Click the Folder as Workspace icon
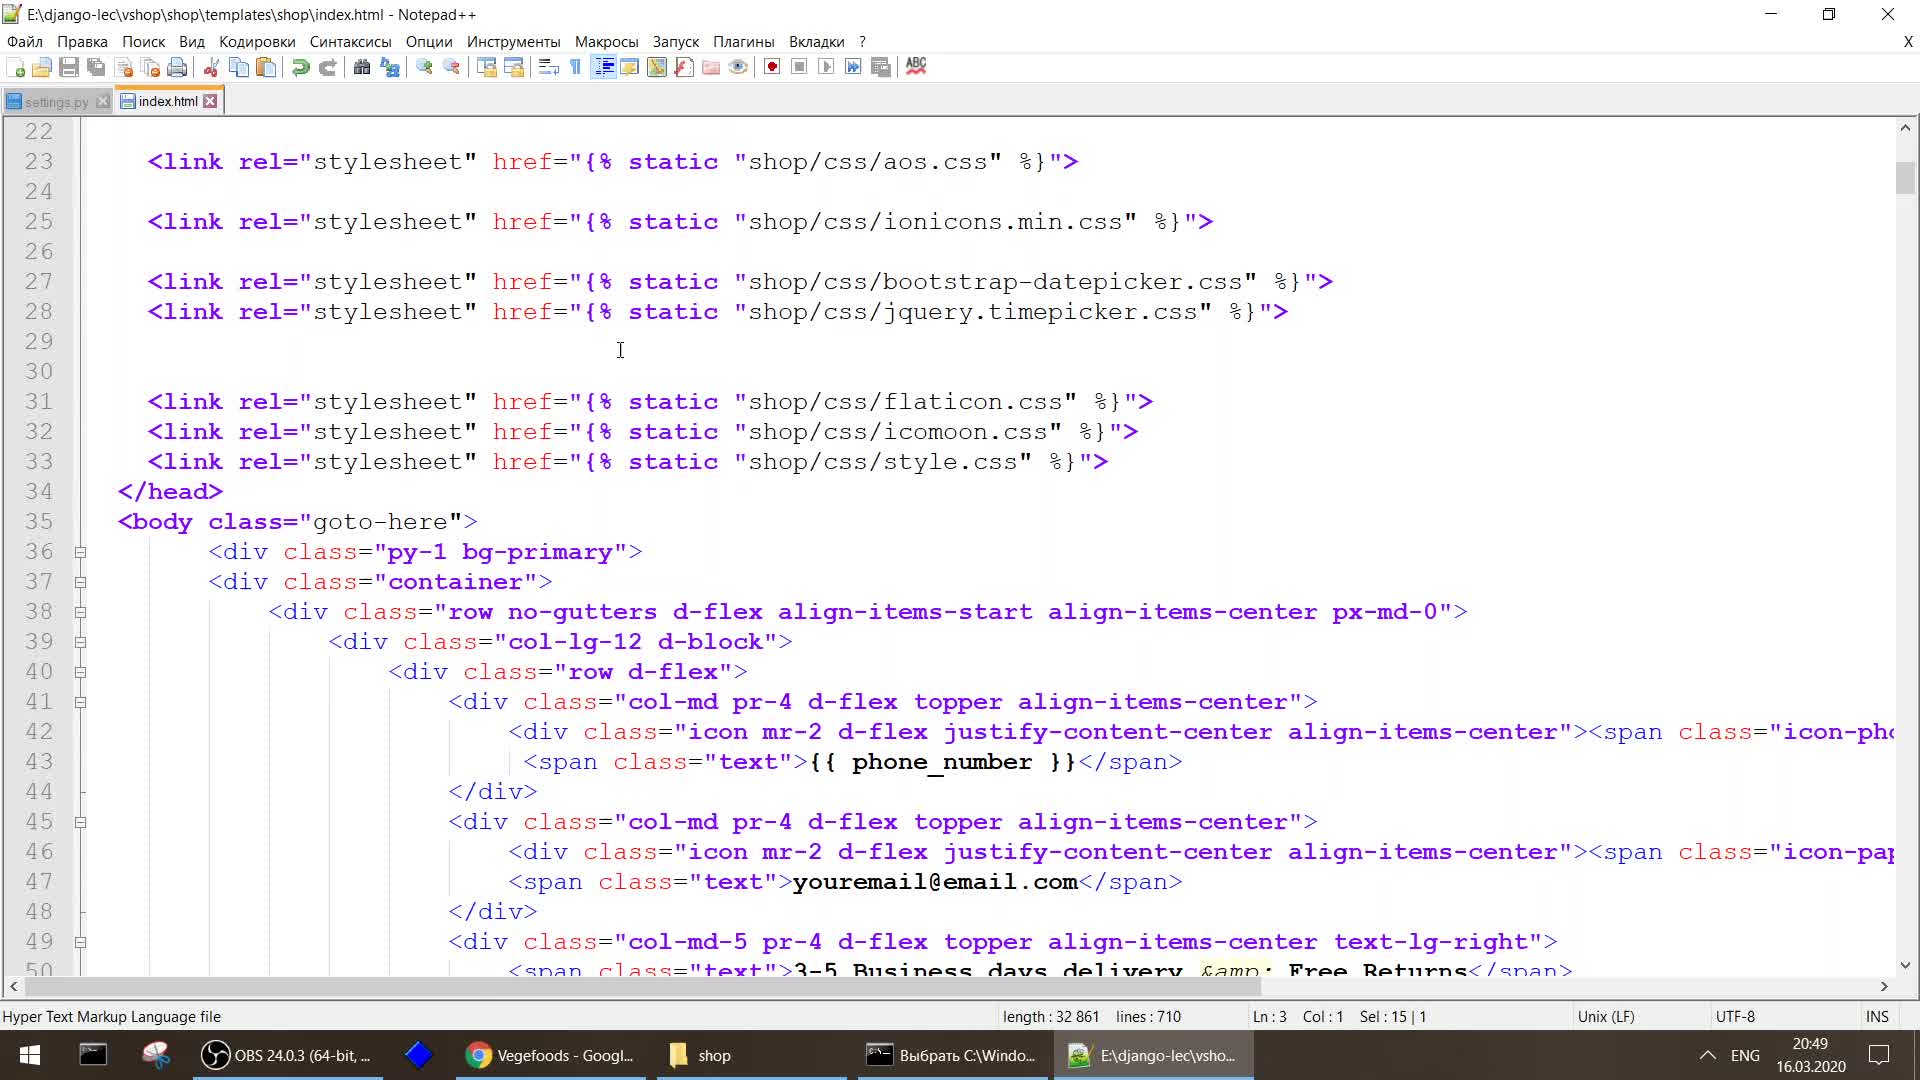This screenshot has height=1080, width=1920. [711, 67]
